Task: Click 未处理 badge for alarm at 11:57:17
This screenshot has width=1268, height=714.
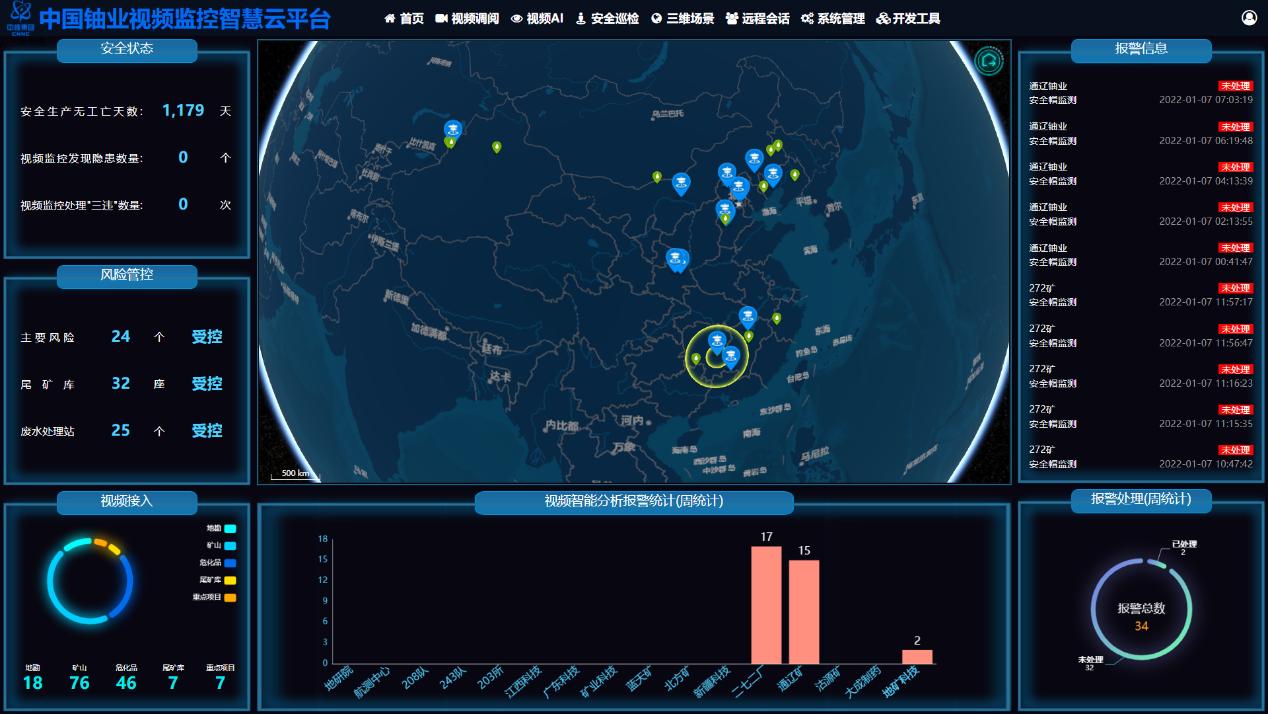Action: [x=1235, y=288]
